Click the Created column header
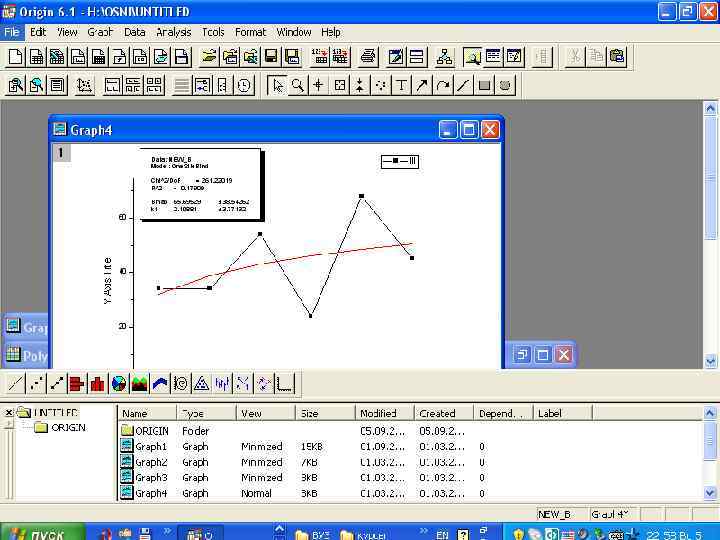This screenshot has height=540, width=720. (444, 413)
